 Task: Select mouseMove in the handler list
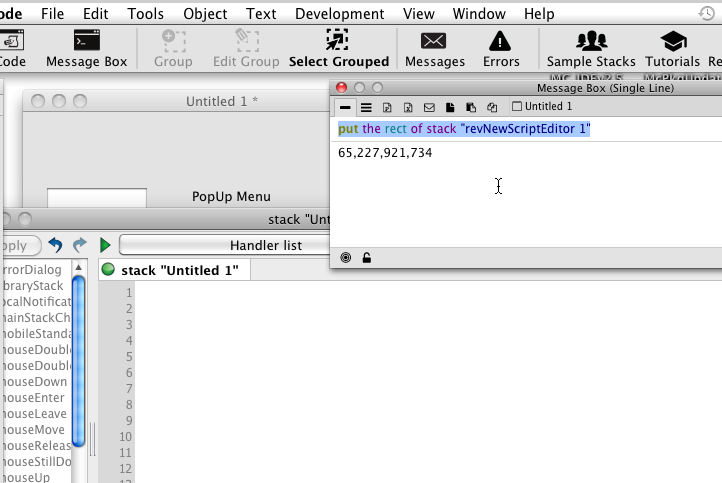pos(36,430)
